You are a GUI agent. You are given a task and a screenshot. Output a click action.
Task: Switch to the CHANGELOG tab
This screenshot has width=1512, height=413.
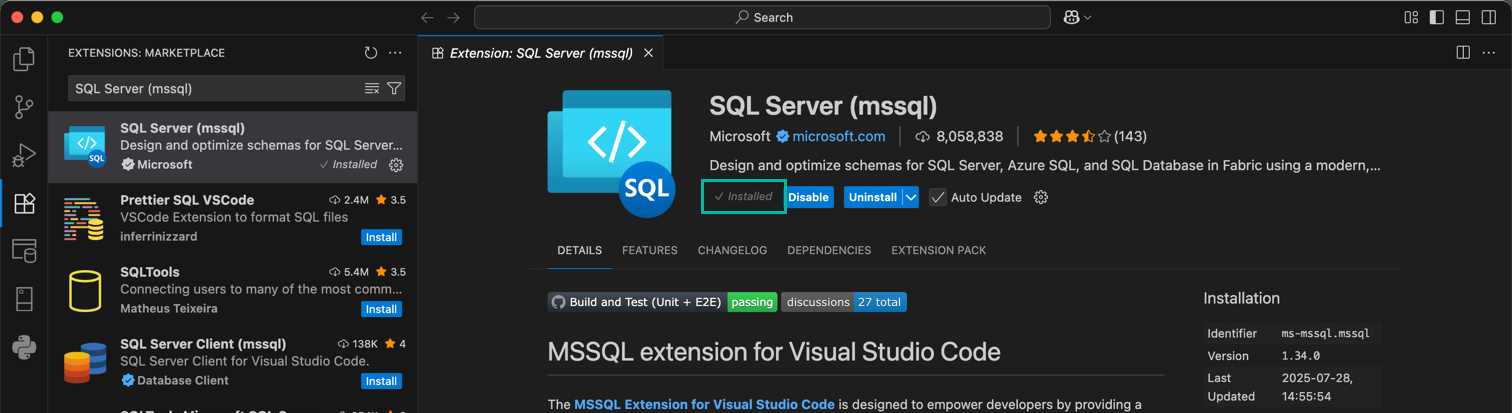click(x=733, y=251)
